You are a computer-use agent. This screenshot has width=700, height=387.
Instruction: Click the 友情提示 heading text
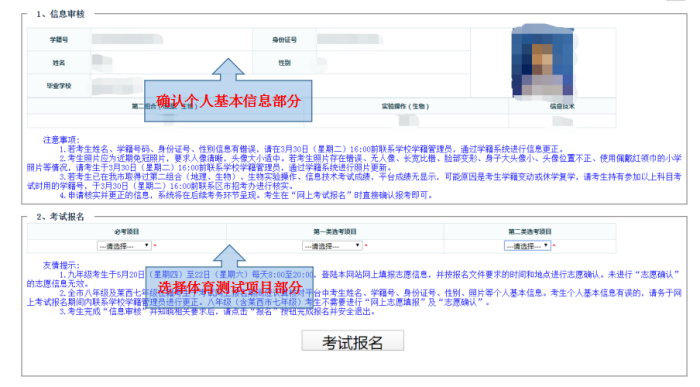coord(61,266)
